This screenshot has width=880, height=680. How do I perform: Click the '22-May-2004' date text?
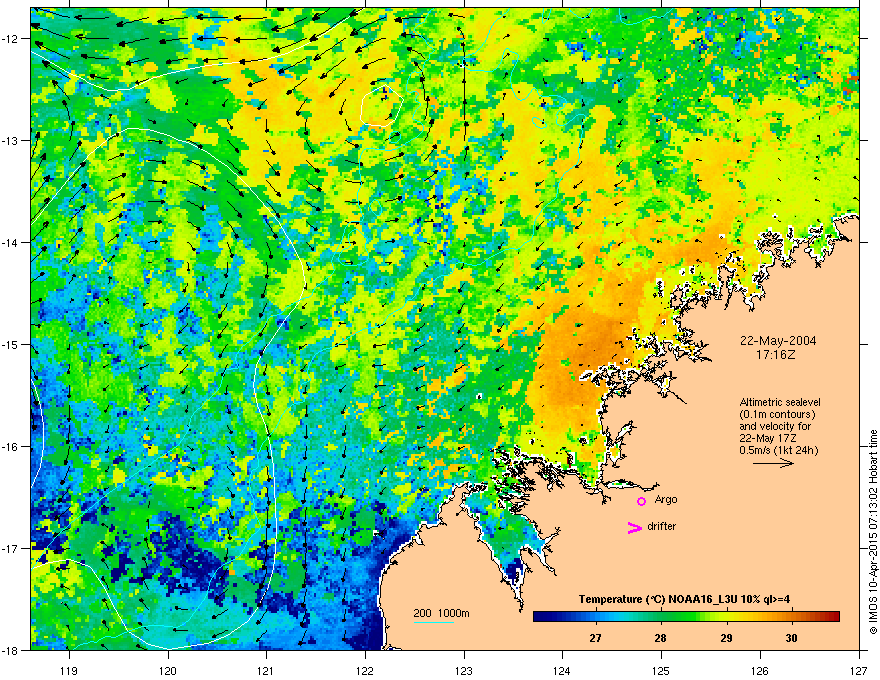[x=778, y=341]
